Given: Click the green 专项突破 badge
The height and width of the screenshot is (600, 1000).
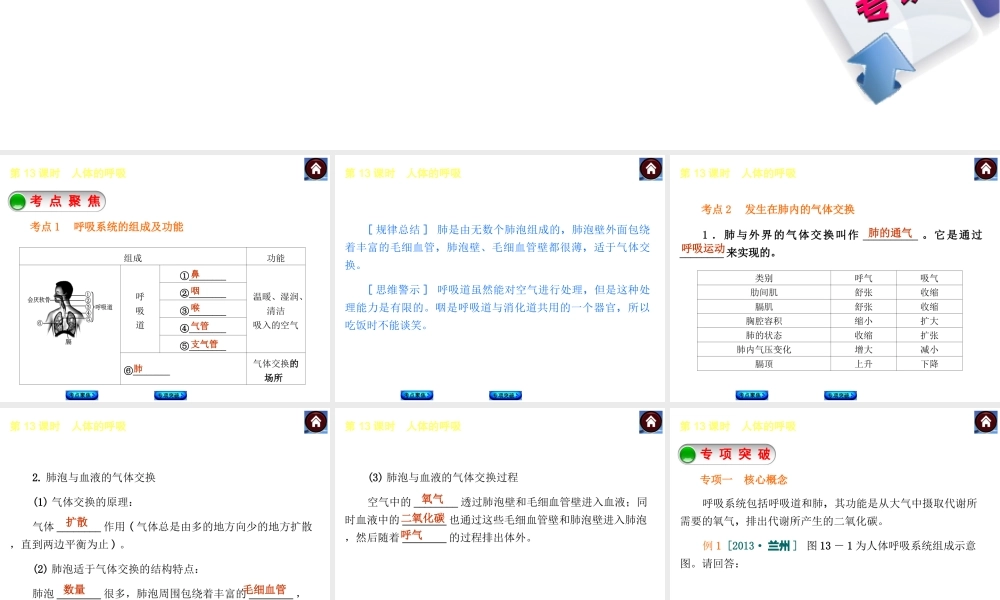Looking at the screenshot, I should coord(727,454).
